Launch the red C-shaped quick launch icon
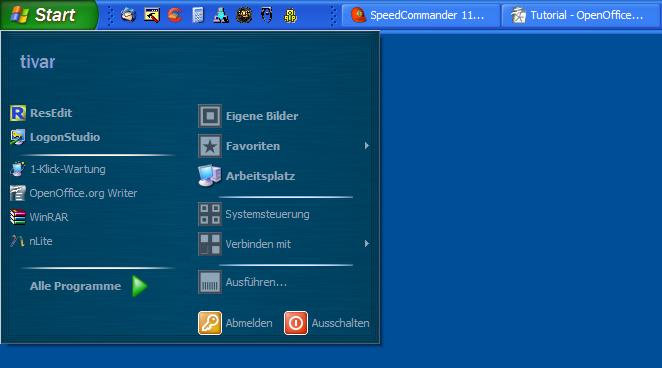Viewport: 662px width, 368px height. [174, 15]
